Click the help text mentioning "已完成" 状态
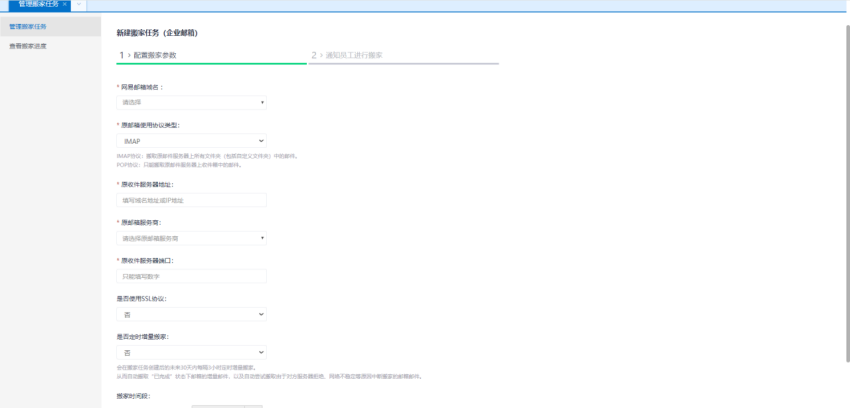Image resolution: width=850 pixels, height=409 pixels. click(x=269, y=376)
